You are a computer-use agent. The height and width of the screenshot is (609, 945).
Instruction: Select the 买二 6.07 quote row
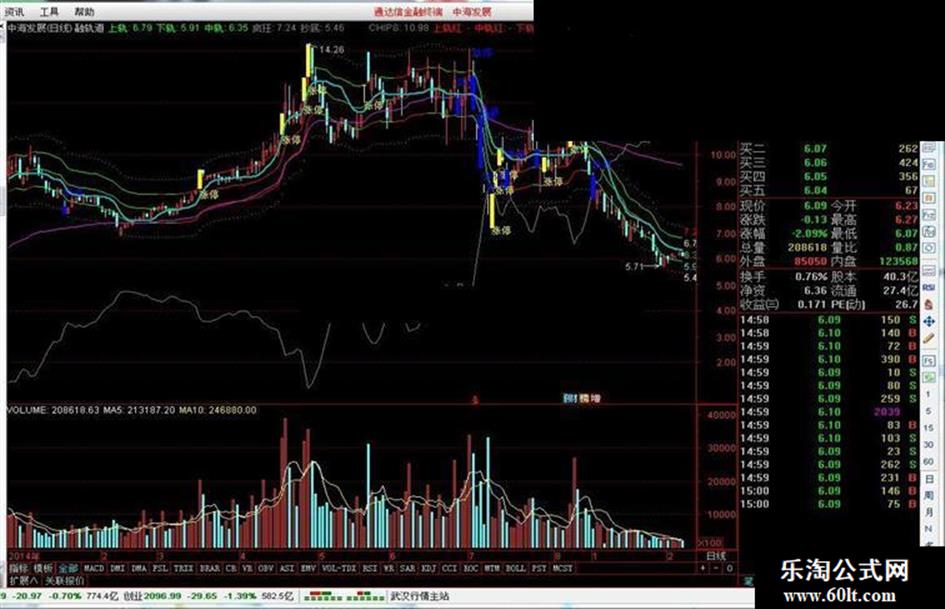pos(829,148)
